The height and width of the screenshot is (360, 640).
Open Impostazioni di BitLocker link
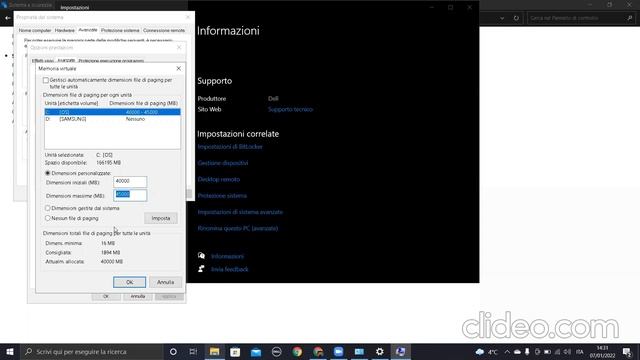click(230, 147)
